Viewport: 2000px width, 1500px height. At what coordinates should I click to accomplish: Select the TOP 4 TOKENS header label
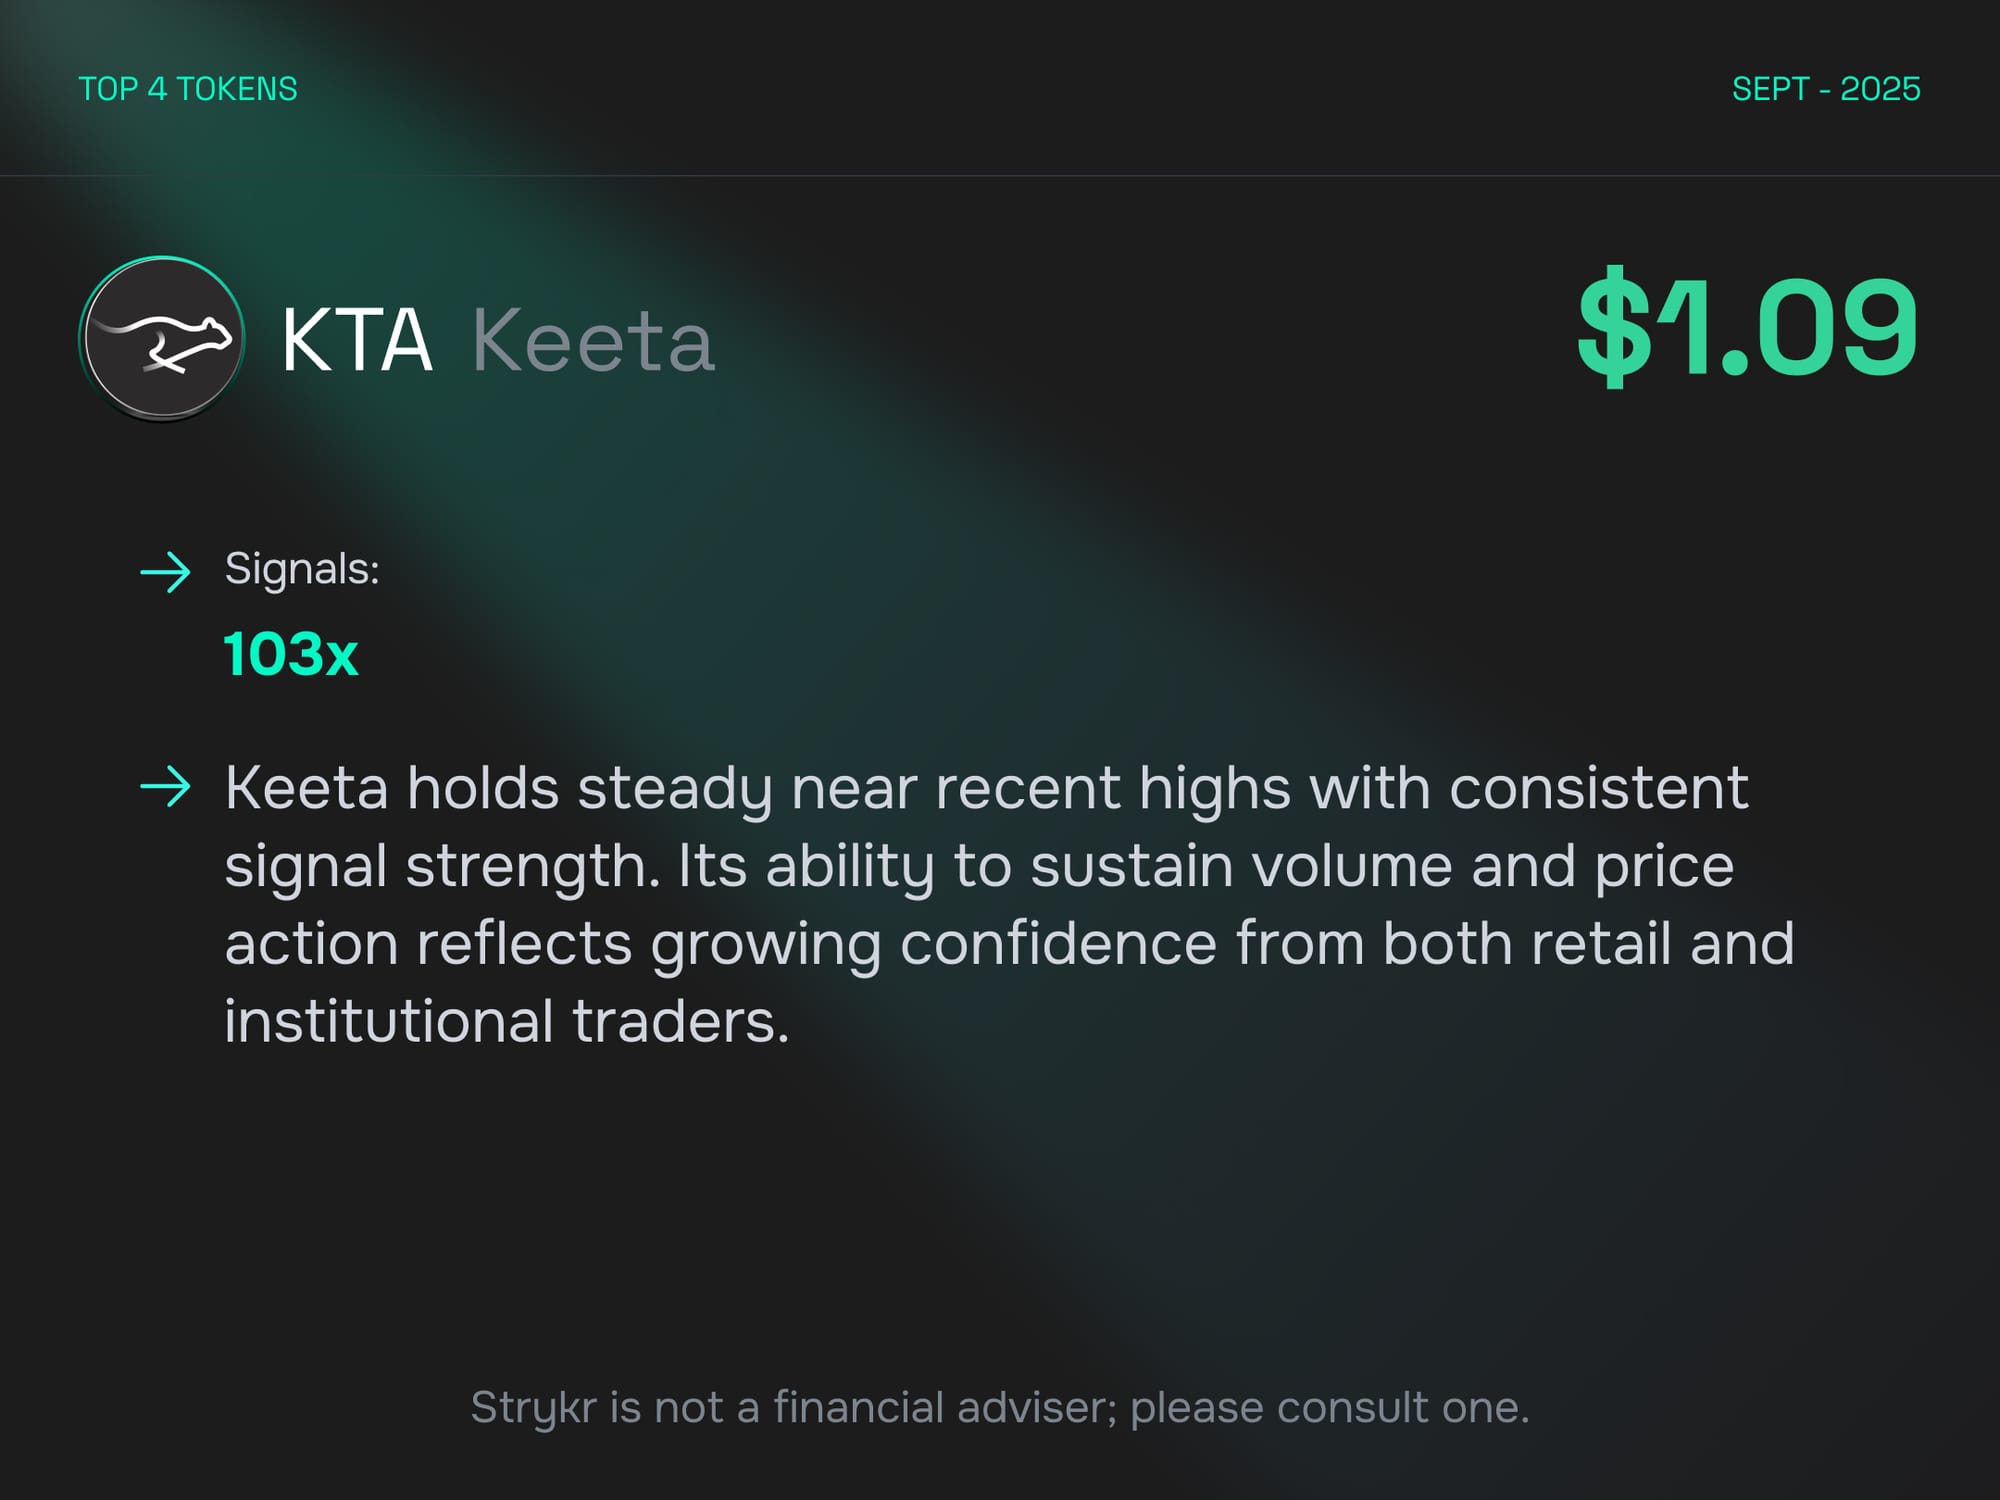pos(188,89)
